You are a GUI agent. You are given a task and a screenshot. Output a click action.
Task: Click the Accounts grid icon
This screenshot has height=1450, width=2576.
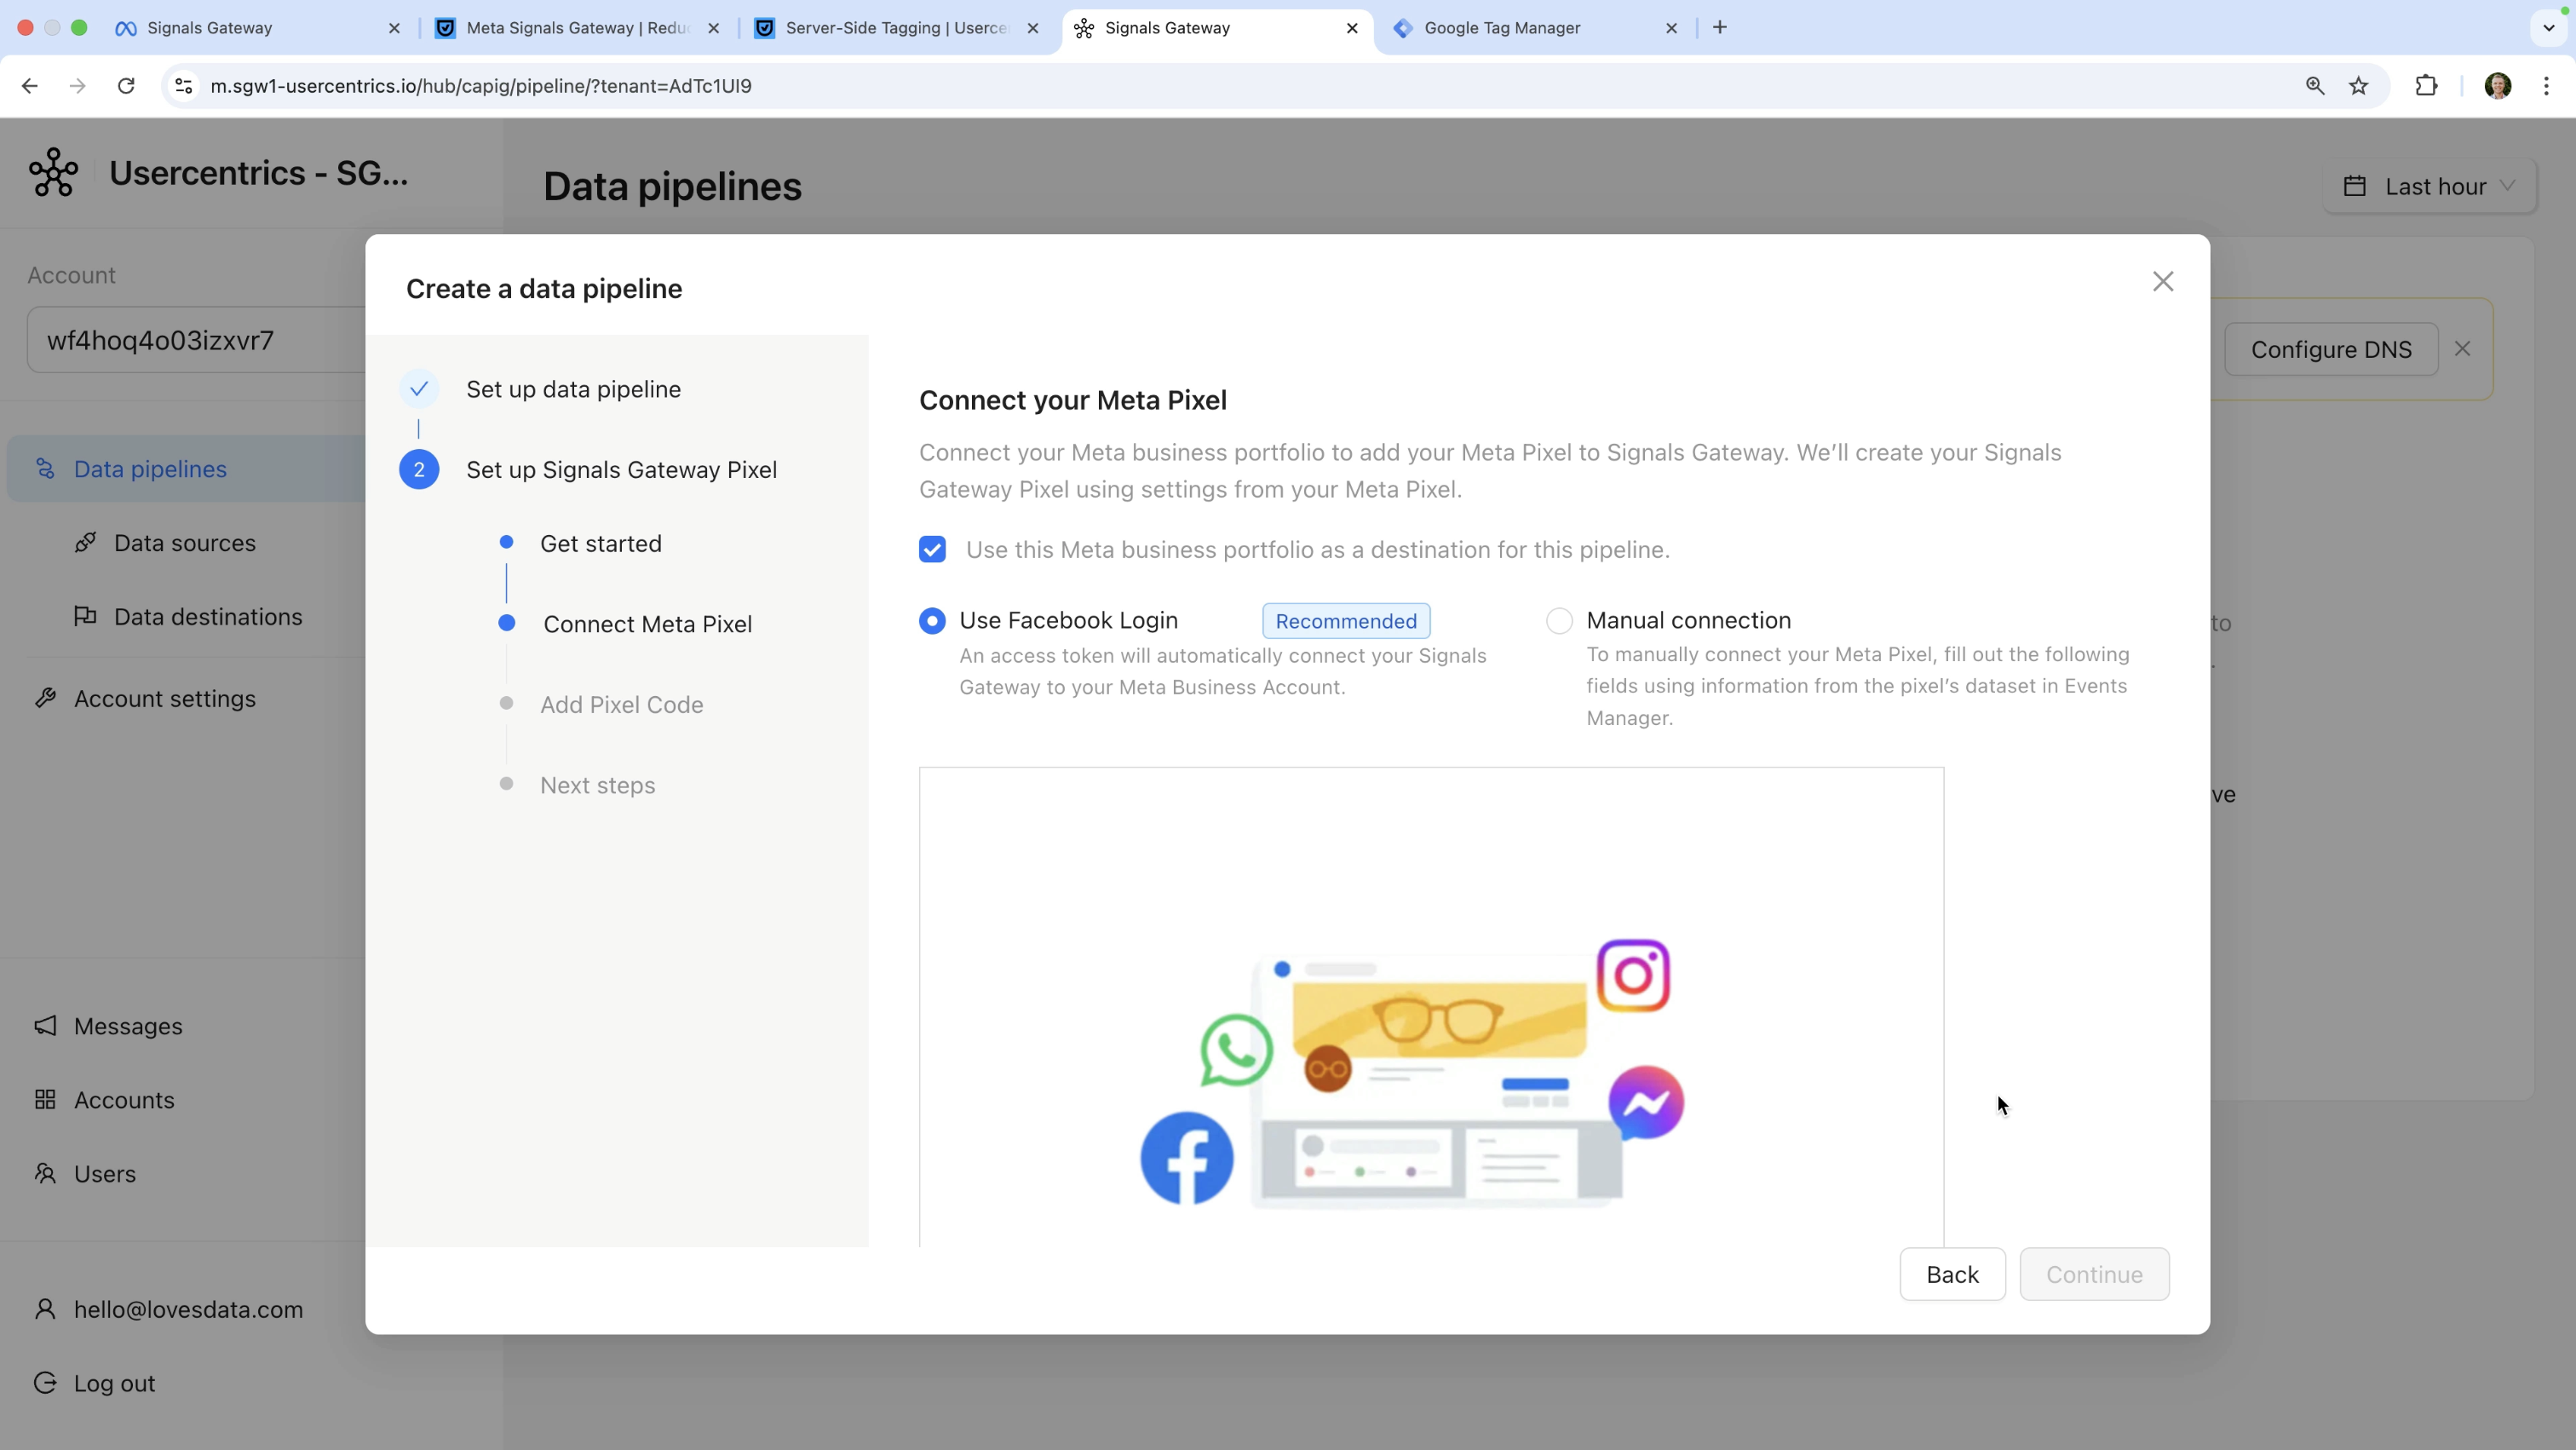click(45, 1099)
